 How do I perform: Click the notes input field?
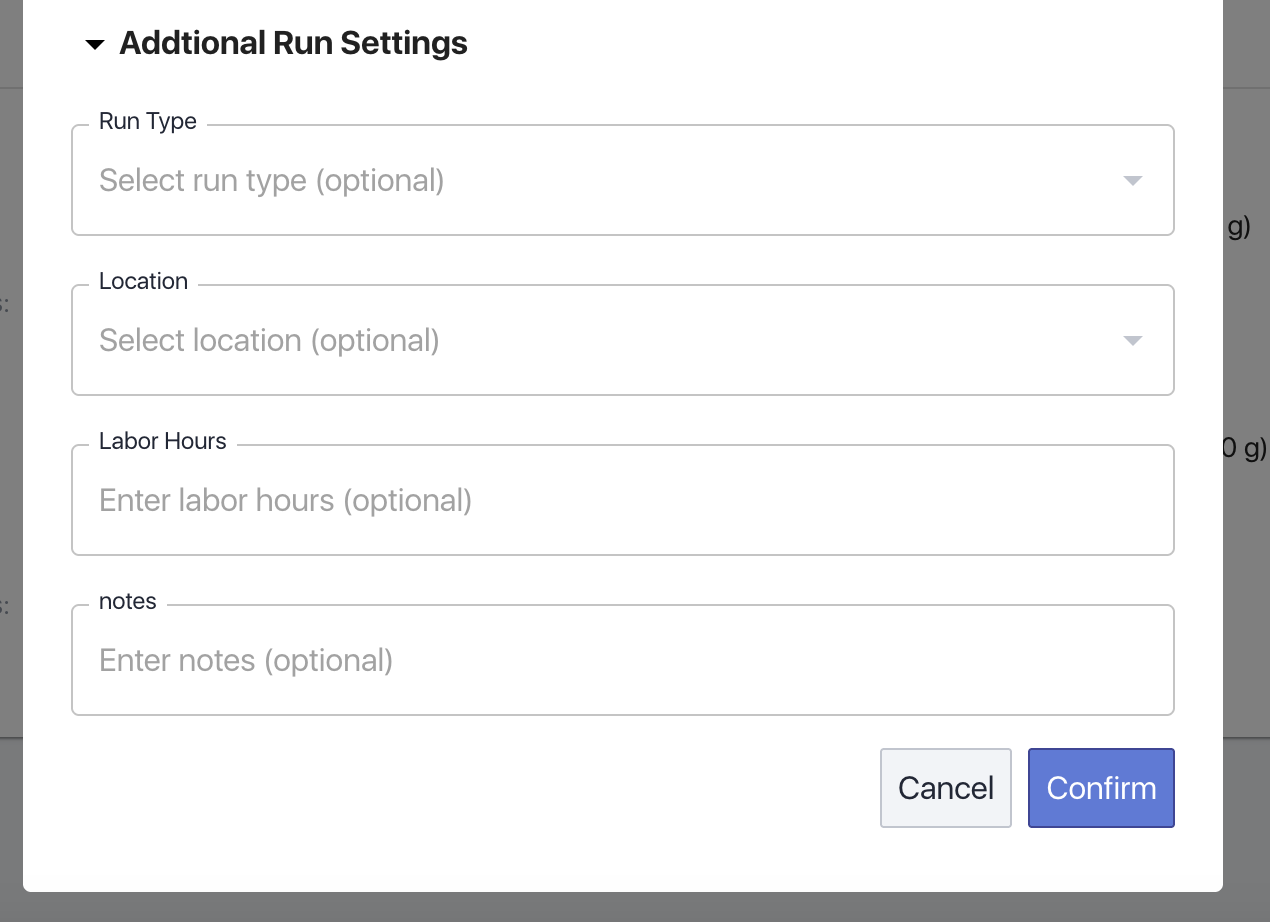coord(622,660)
